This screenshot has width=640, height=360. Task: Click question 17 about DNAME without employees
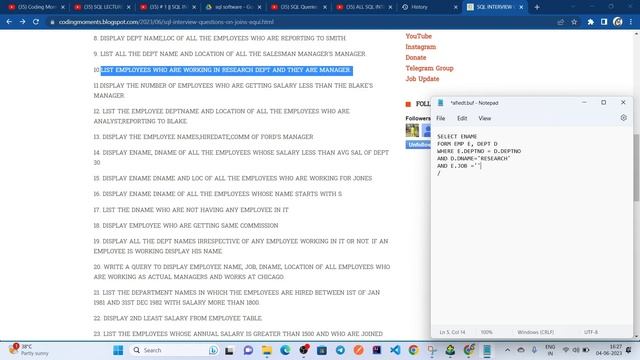191,210
